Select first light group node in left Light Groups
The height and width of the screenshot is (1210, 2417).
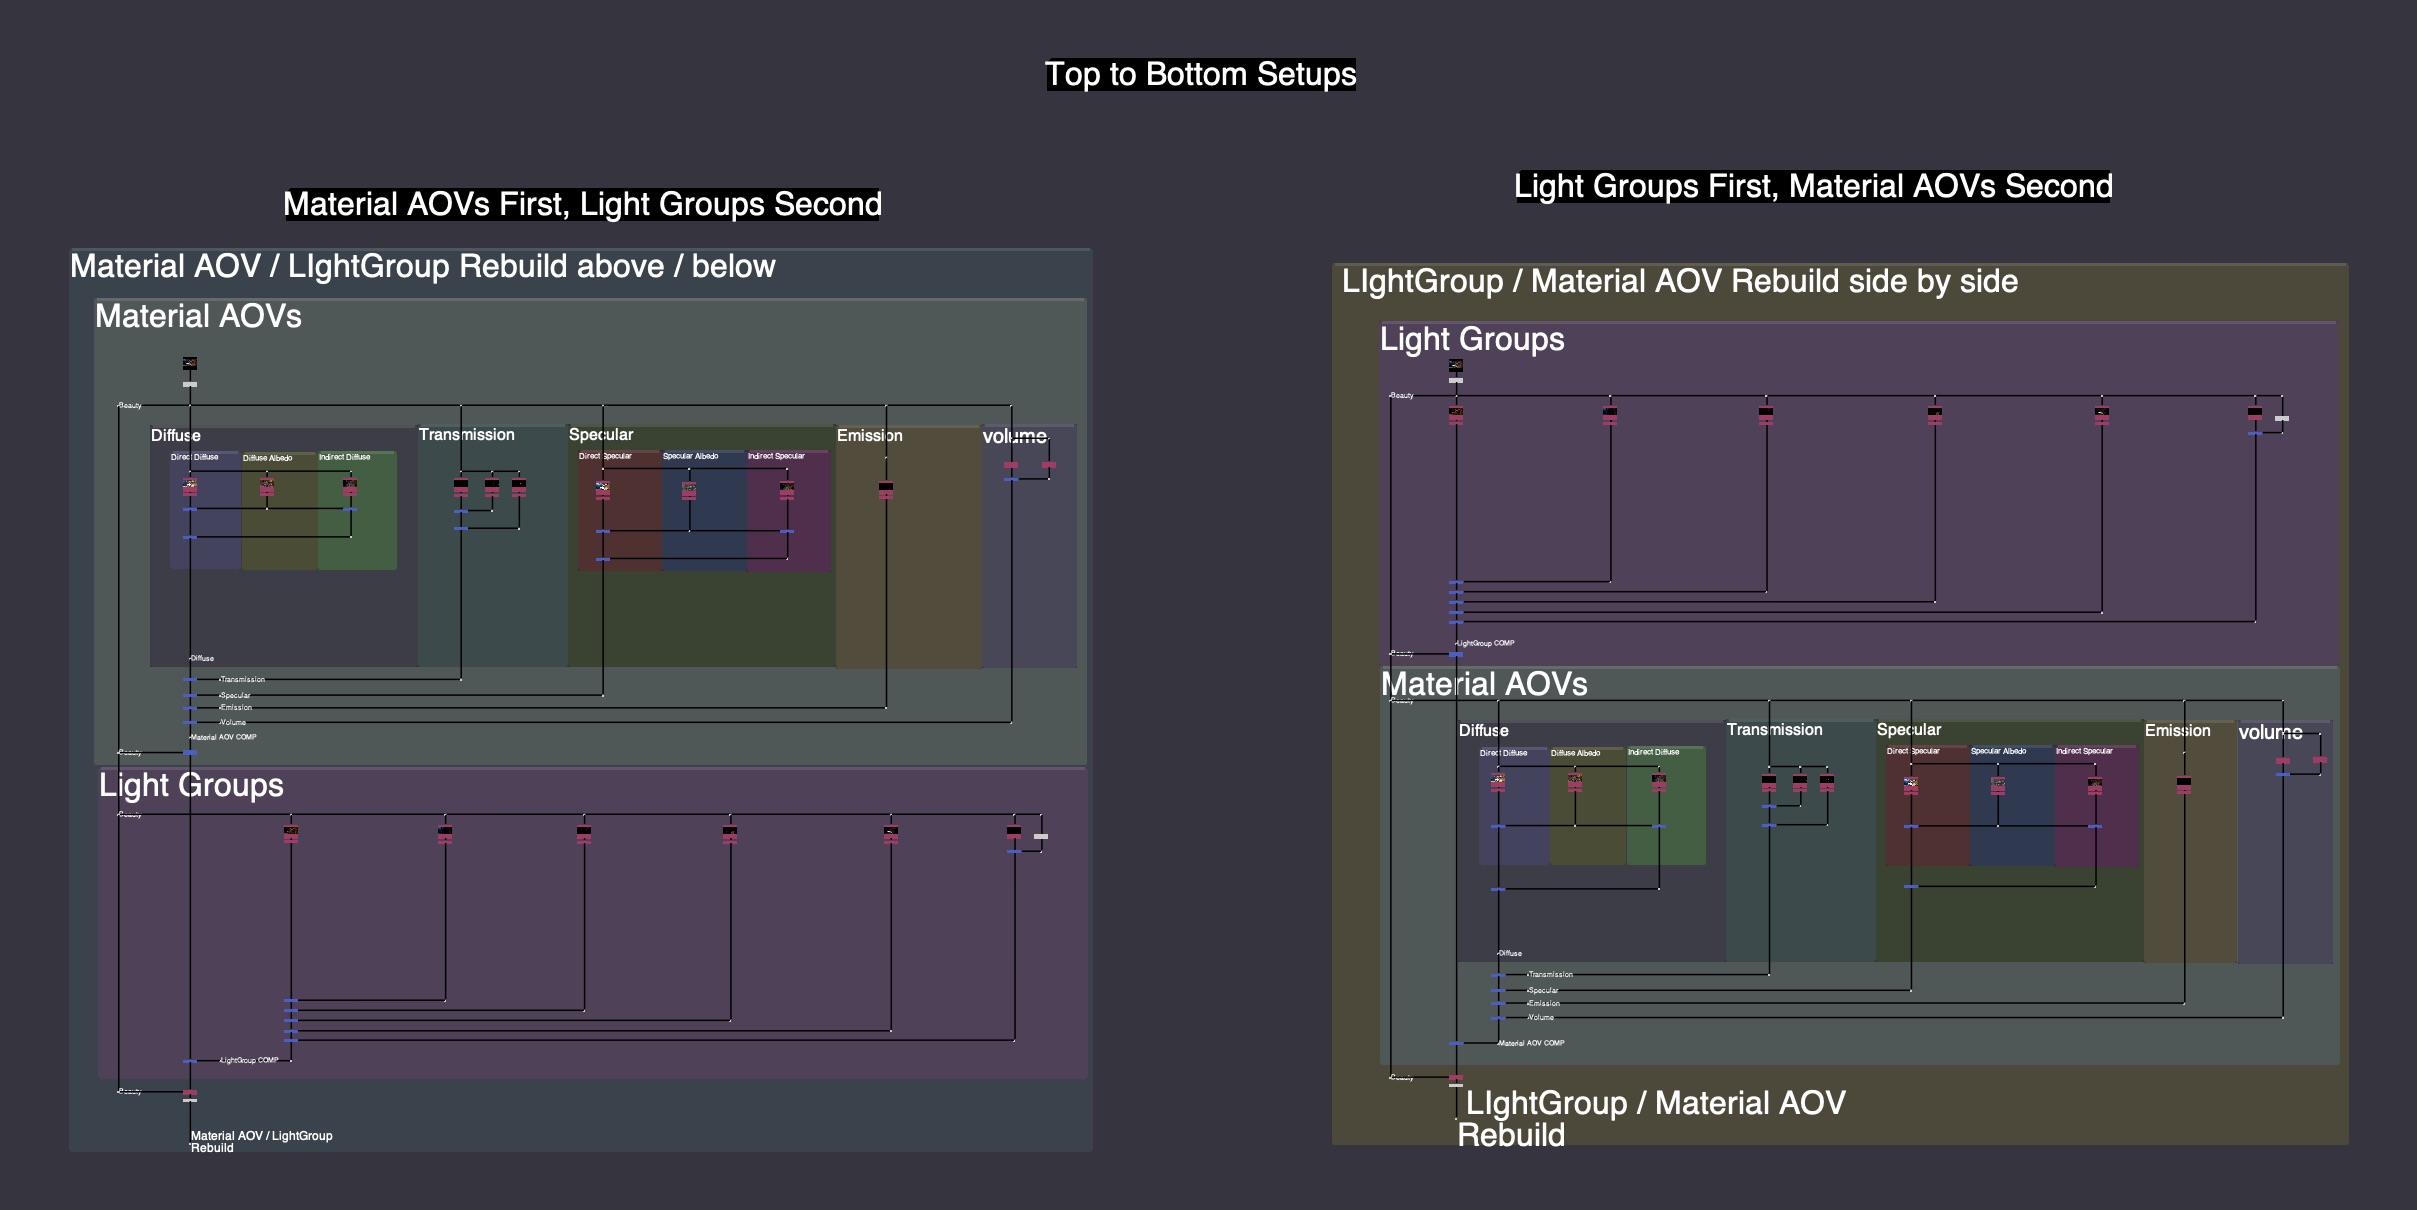(x=291, y=833)
